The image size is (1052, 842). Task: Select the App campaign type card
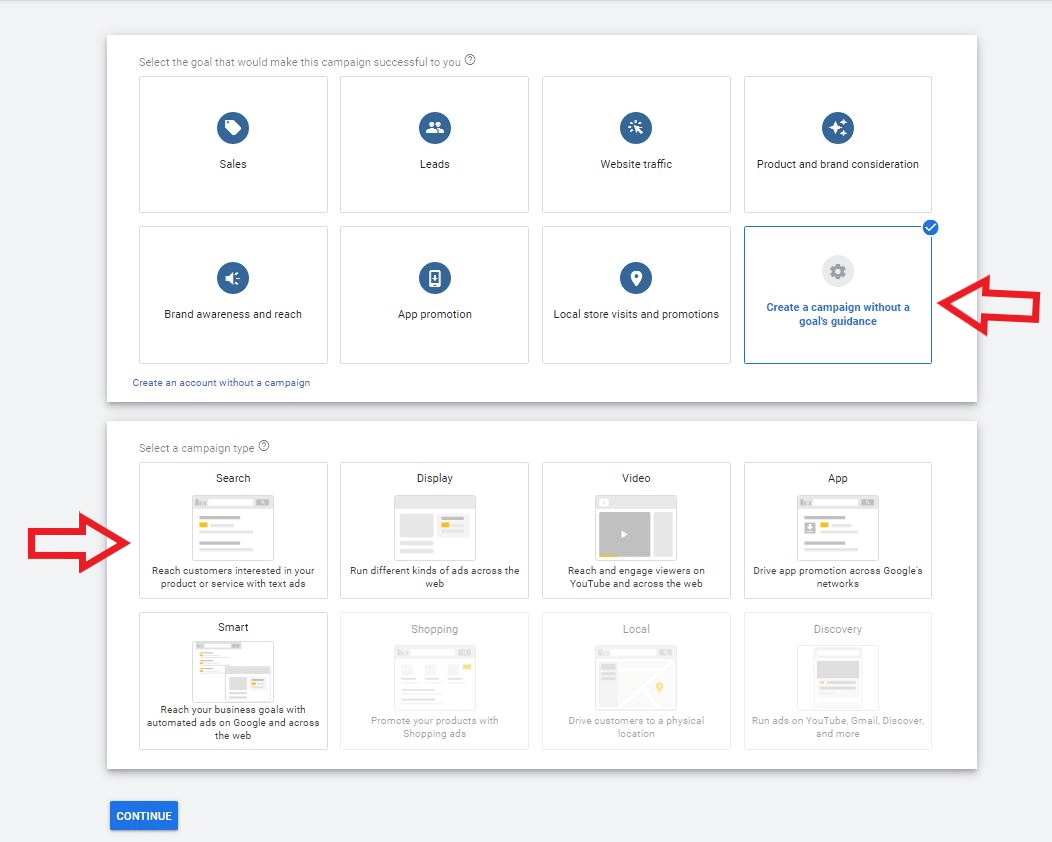pyautogui.click(x=837, y=530)
